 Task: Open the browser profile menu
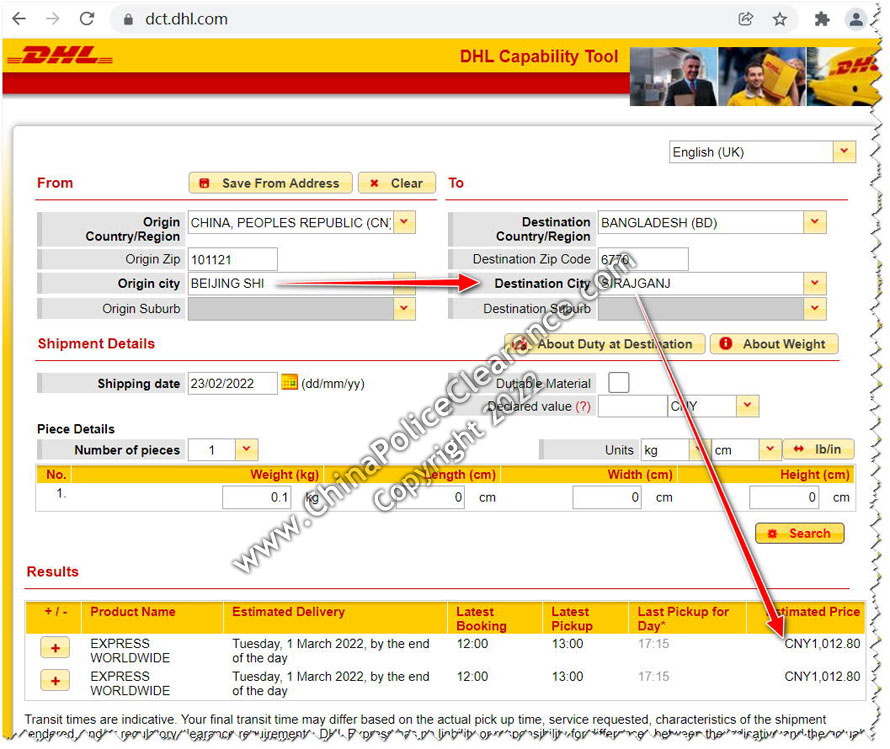tap(855, 19)
